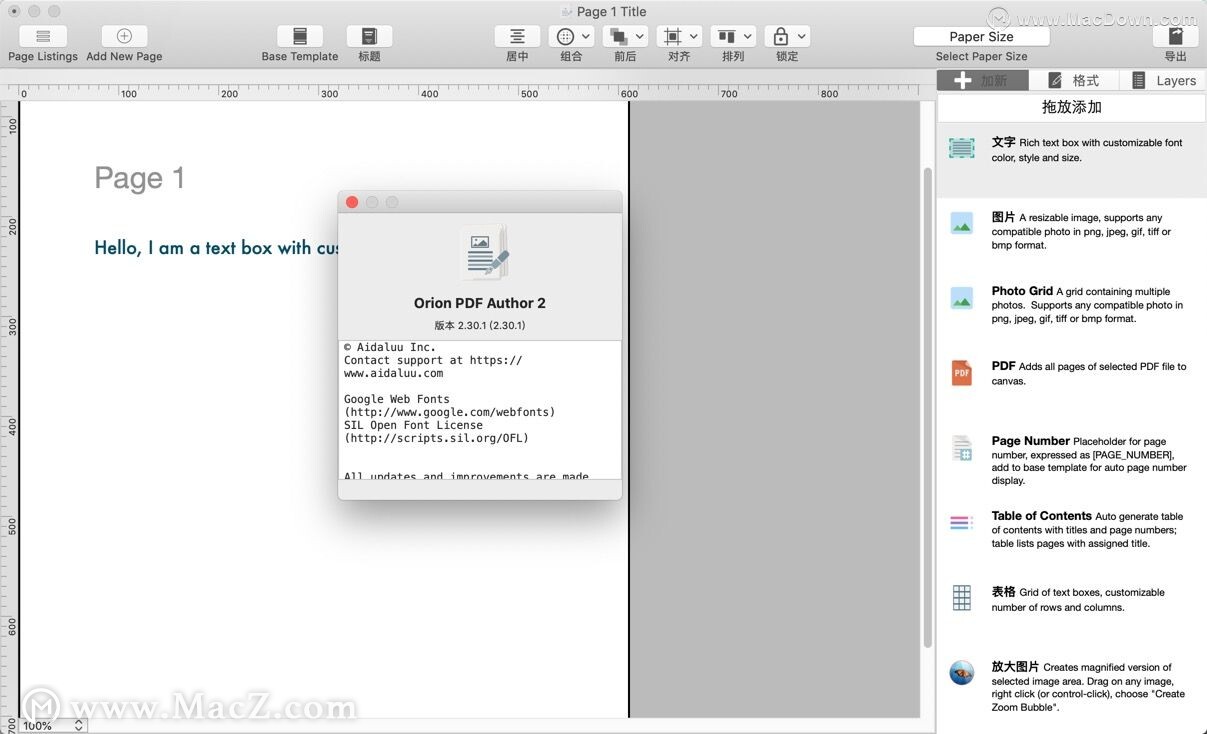This screenshot has height=734, width=1207.
Task: Select the Page Number placeholder element
Action: click(1072, 459)
